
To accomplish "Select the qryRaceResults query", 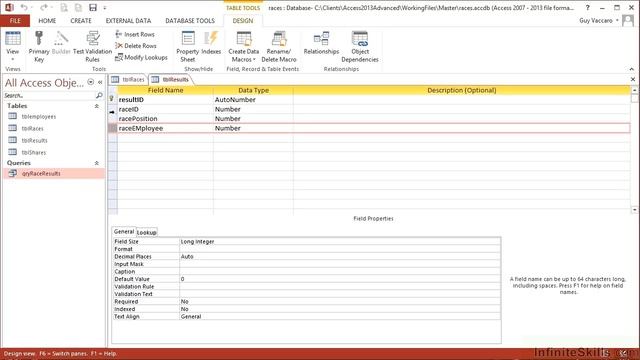I will [53, 173].
